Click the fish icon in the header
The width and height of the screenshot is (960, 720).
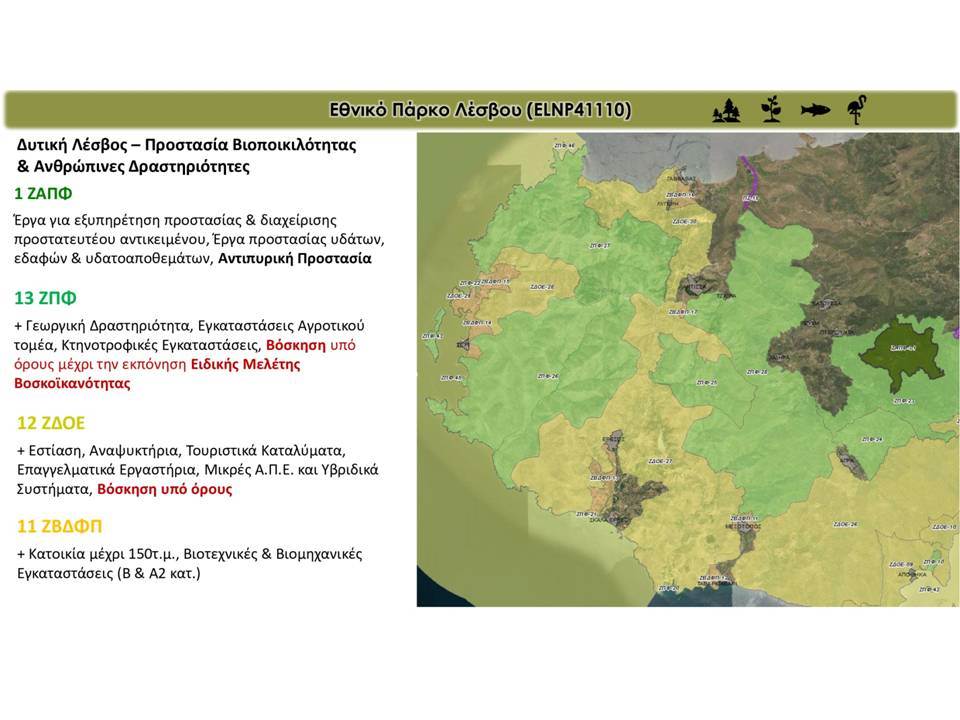tap(816, 110)
